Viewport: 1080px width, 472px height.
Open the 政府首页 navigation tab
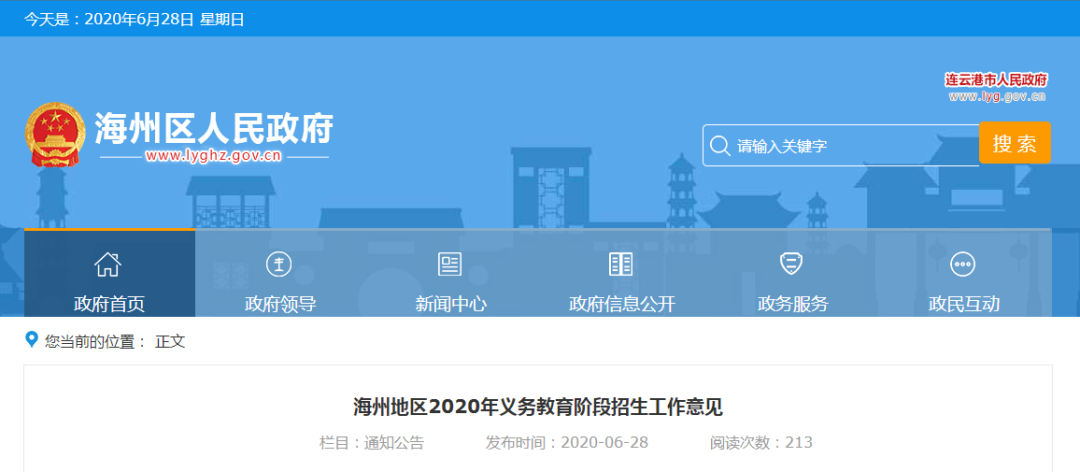110,274
